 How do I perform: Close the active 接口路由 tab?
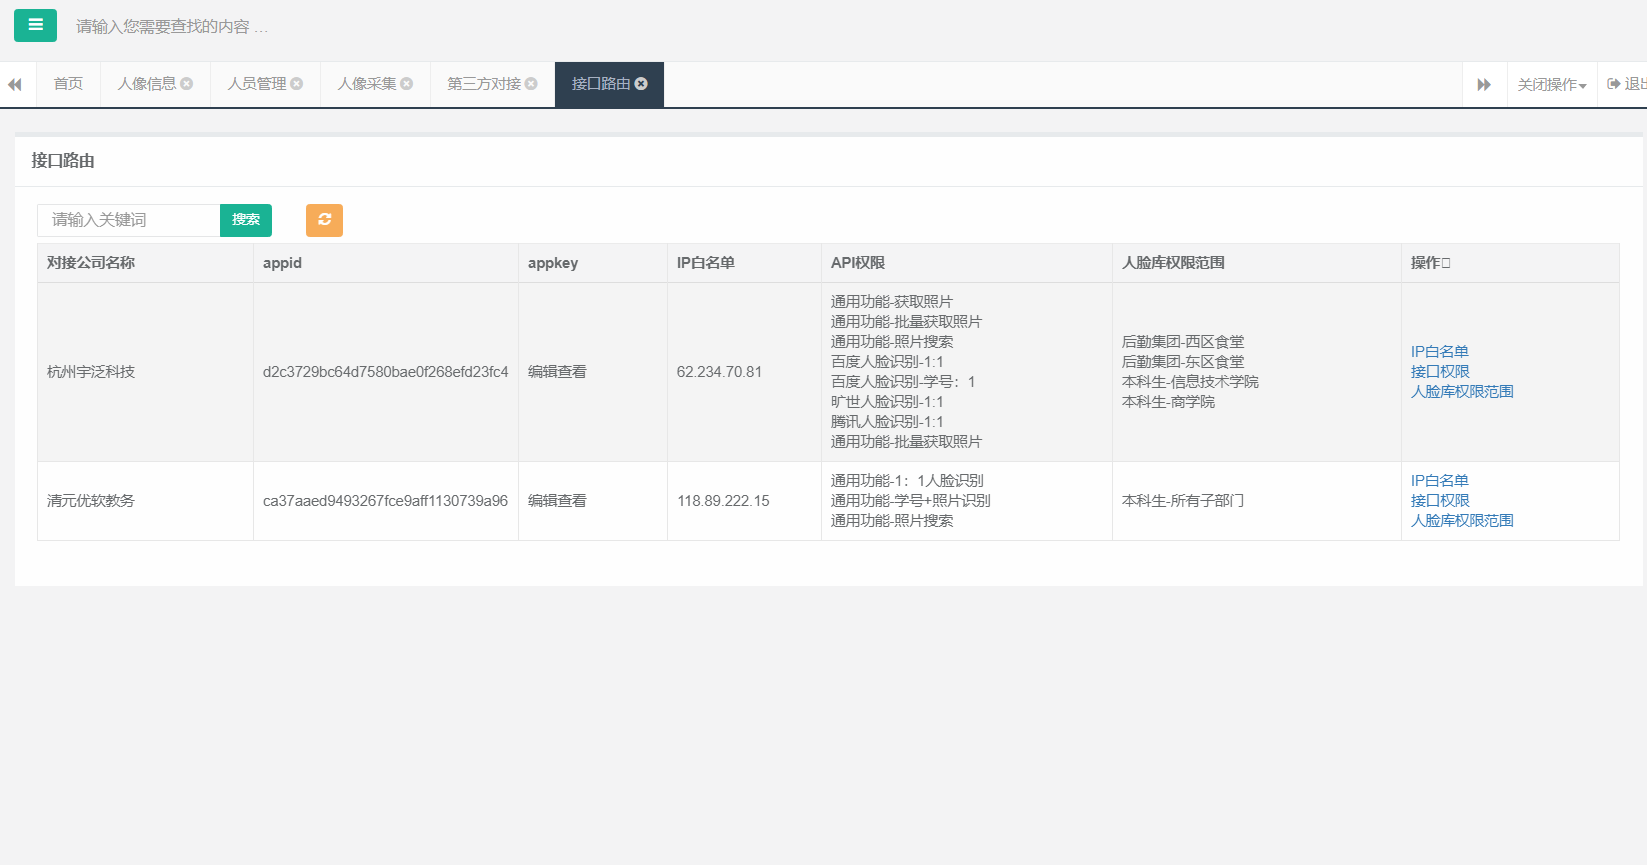[x=642, y=84]
